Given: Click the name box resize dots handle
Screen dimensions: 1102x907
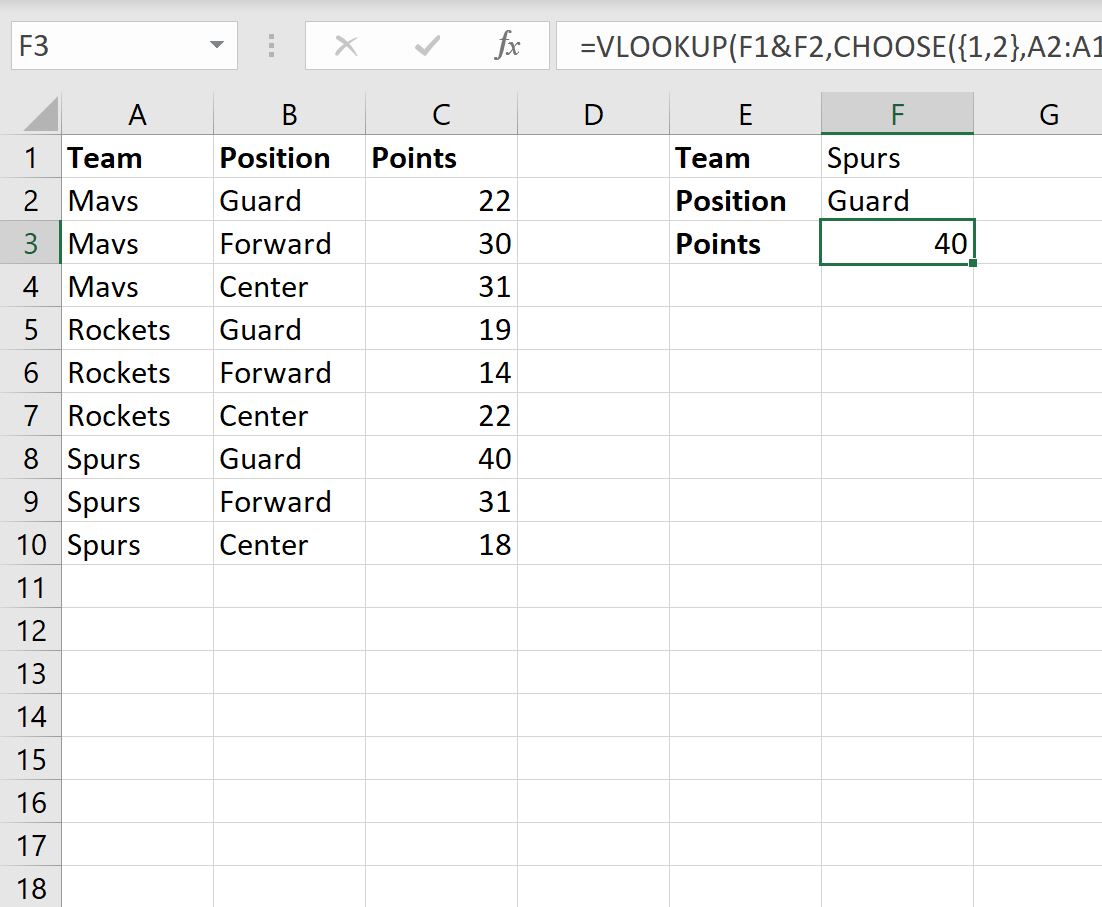Looking at the screenshot, I should click(271, 46).
